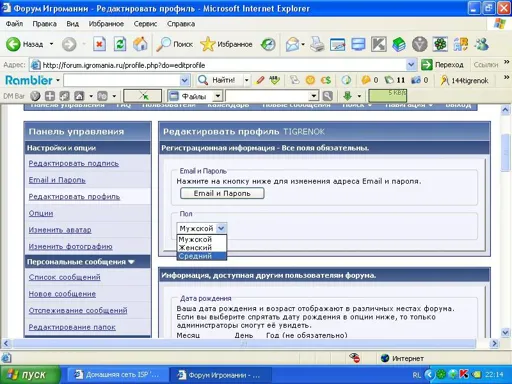This screenshot has height=384, width=512.
Task: Print the page with printer icon
Action: click(317, 44)
